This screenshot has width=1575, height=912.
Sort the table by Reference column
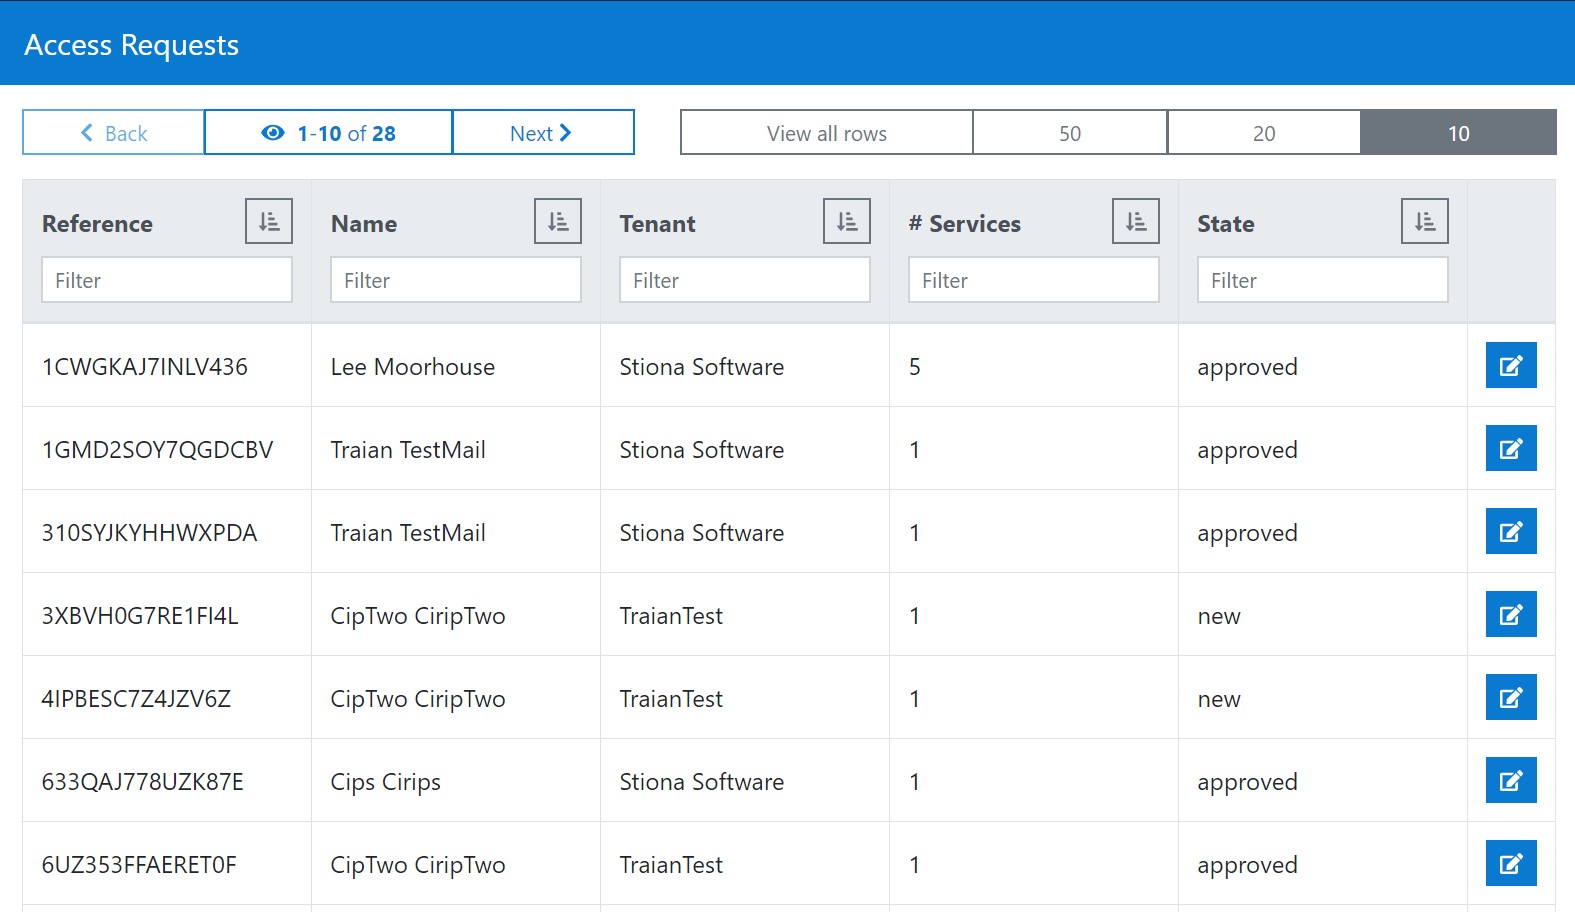pos(269,221)
